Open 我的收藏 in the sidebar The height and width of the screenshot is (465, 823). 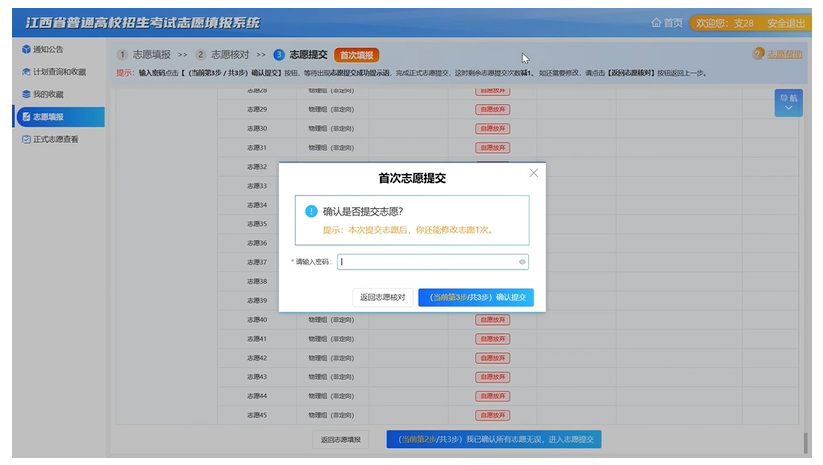point(48,94)
